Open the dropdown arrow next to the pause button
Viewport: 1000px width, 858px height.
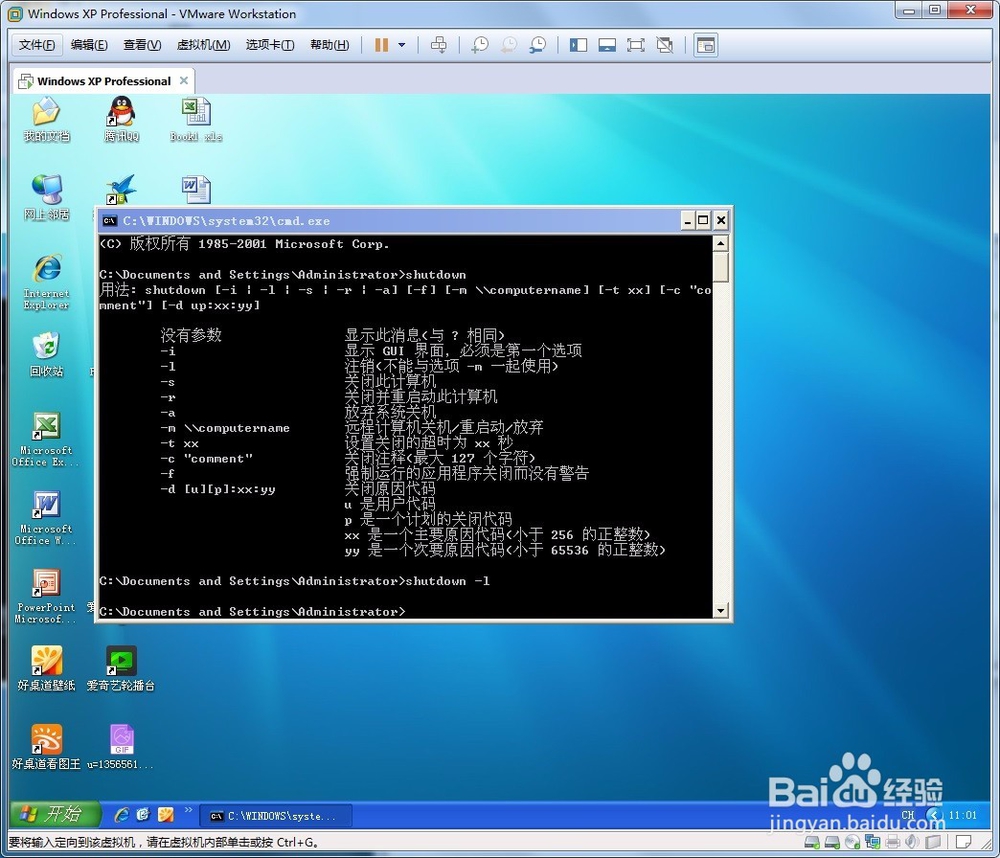[x=402, y=45]
